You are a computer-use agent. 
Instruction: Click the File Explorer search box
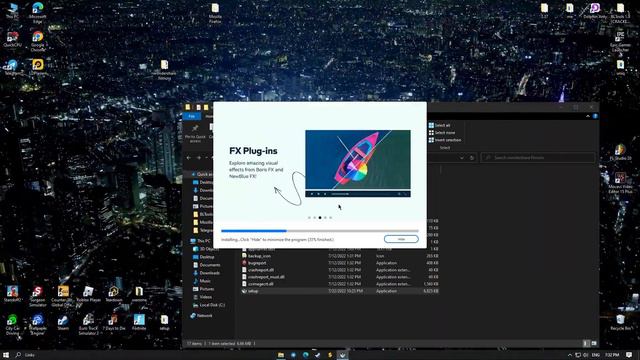pyautogui.click(x=538, y=158)
